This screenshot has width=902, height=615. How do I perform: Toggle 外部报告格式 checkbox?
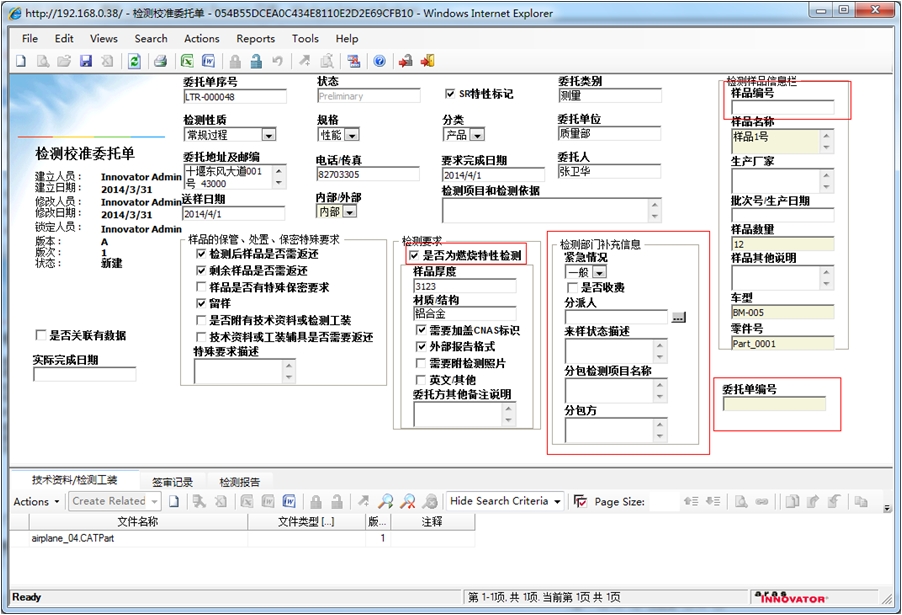[421, 346]
